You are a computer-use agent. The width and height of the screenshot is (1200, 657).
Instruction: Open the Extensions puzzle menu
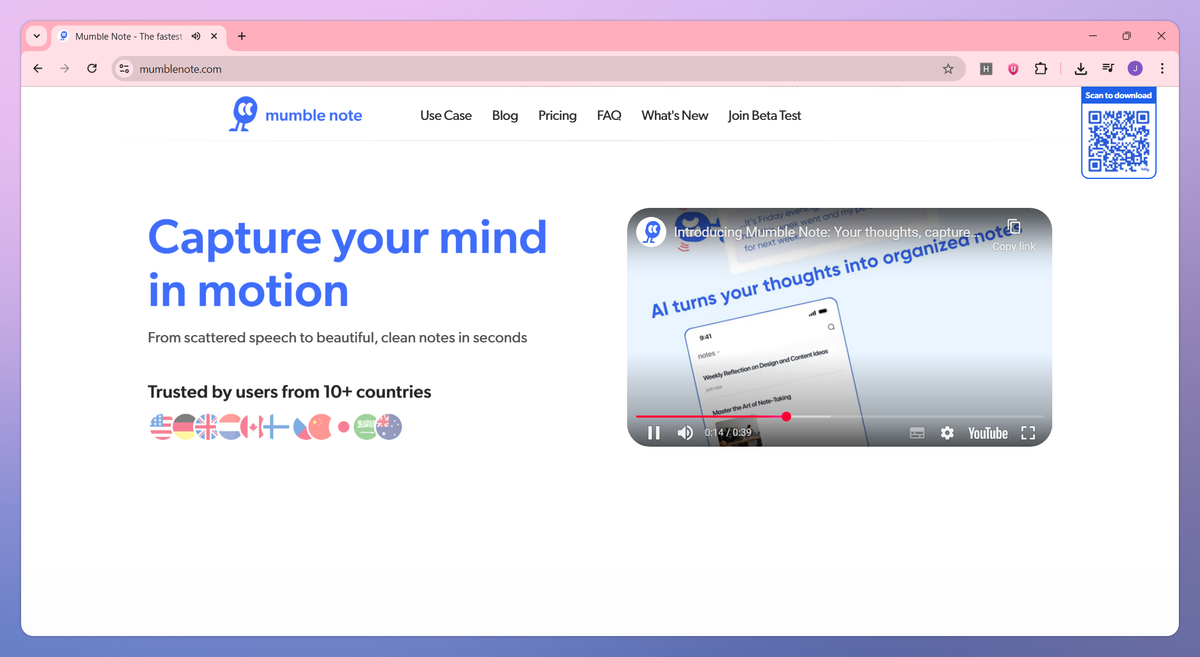(1041, 69)
